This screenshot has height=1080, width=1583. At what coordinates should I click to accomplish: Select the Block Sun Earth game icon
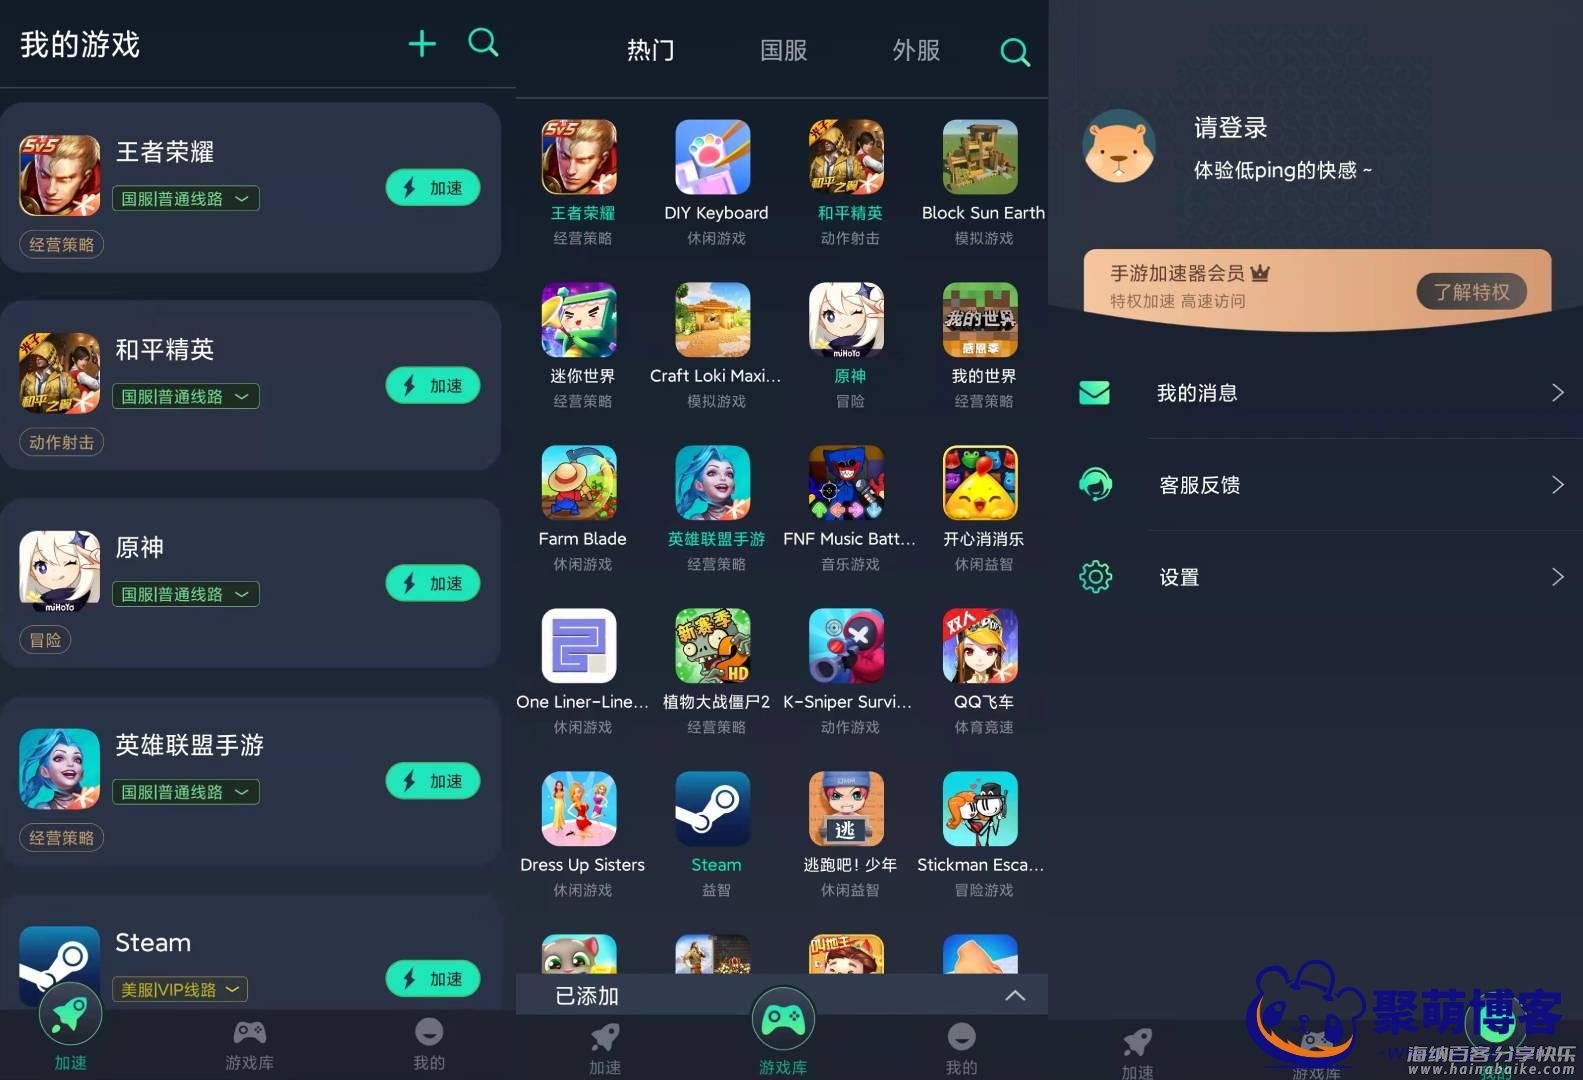(980, 157)
